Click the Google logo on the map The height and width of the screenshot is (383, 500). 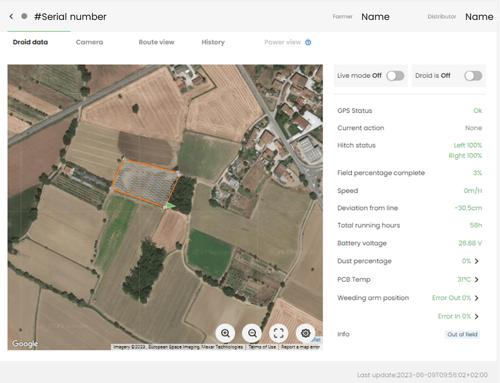point(25,343)
